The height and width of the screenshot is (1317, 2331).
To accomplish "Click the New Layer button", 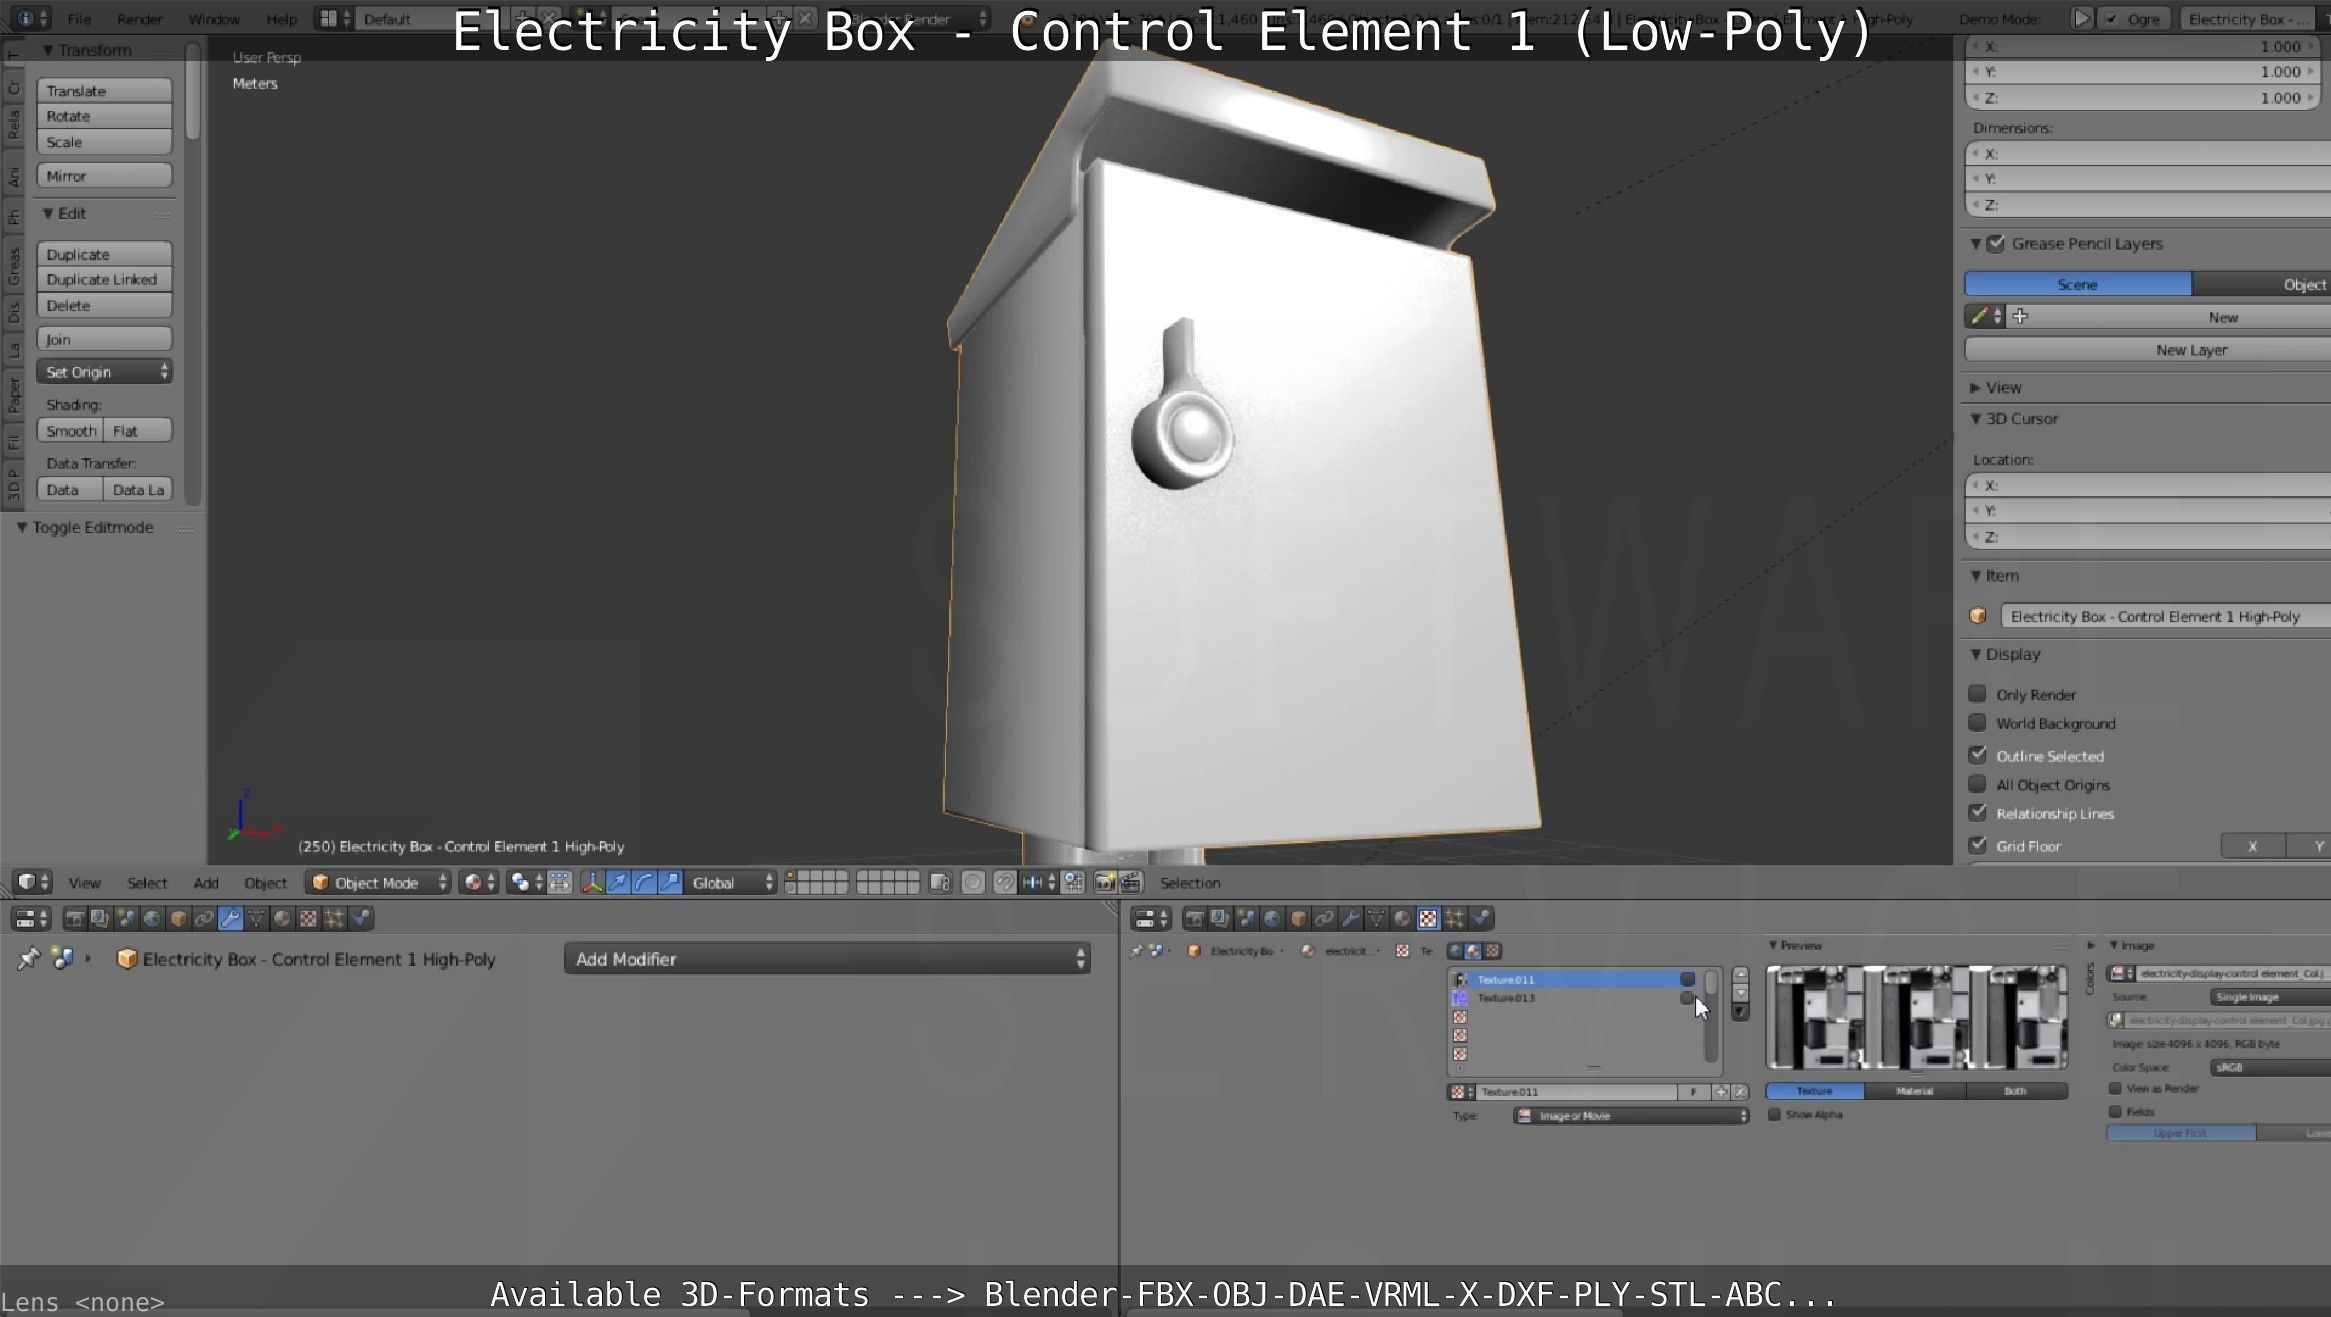I will click(2148, 350).
